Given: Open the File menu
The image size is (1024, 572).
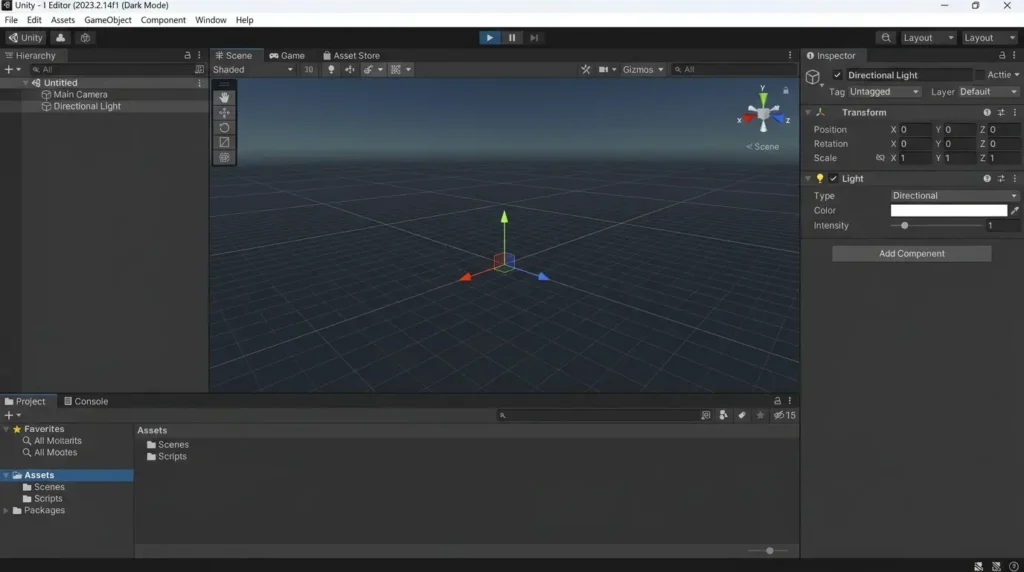Looking at the screenshot, I should point(11,20).
